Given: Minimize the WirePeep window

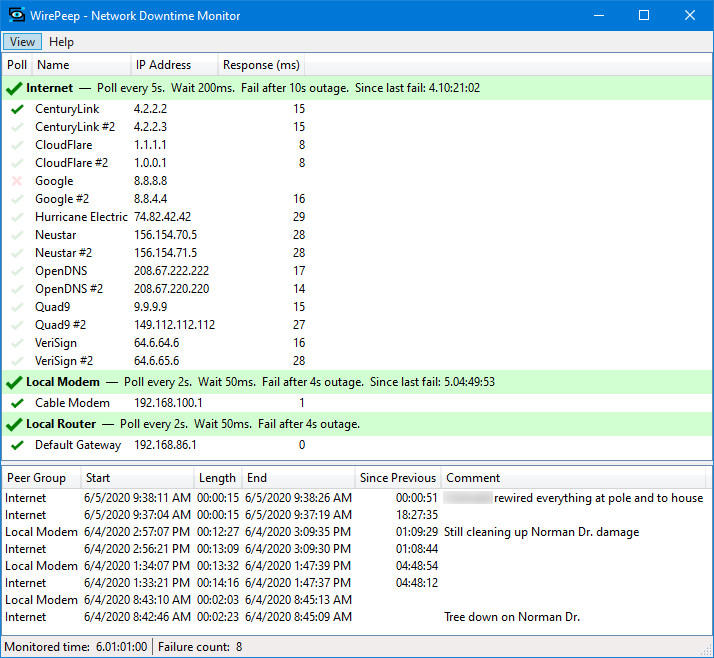Looking at the screenshot, I should pyautogui.click(x=599, y=15).
